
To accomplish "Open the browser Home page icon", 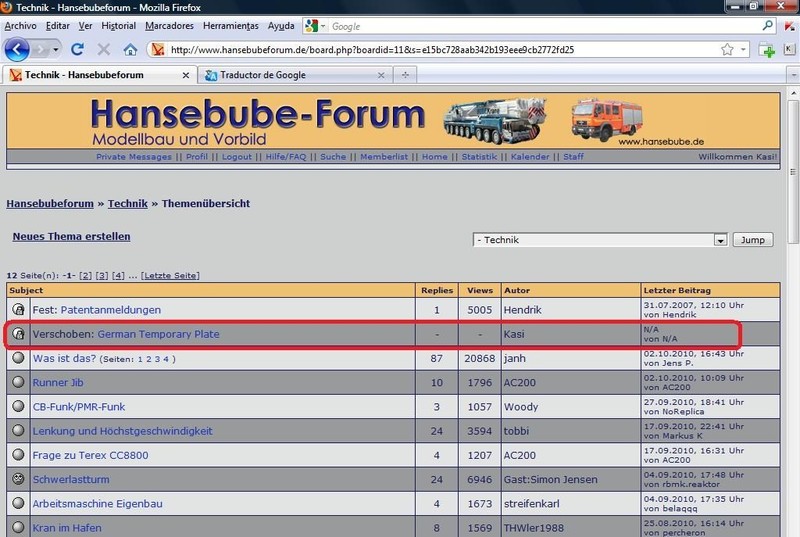I will click(131, 49).
